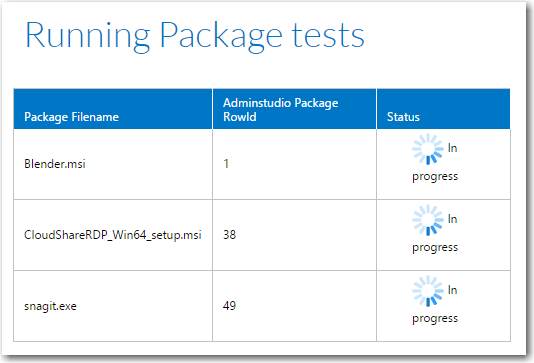Image resolution: width=534 pixels, height=363 pixels.
Task: Select the Blender.msi package filename
Action: coord(54,164)
